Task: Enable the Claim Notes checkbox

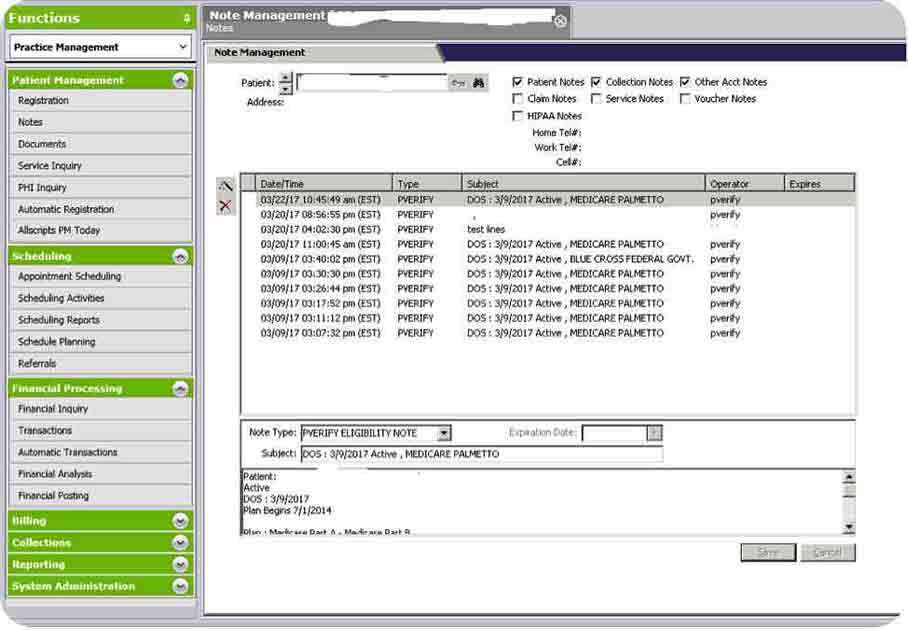Action: pyautogui.click(x=517, y=98)
